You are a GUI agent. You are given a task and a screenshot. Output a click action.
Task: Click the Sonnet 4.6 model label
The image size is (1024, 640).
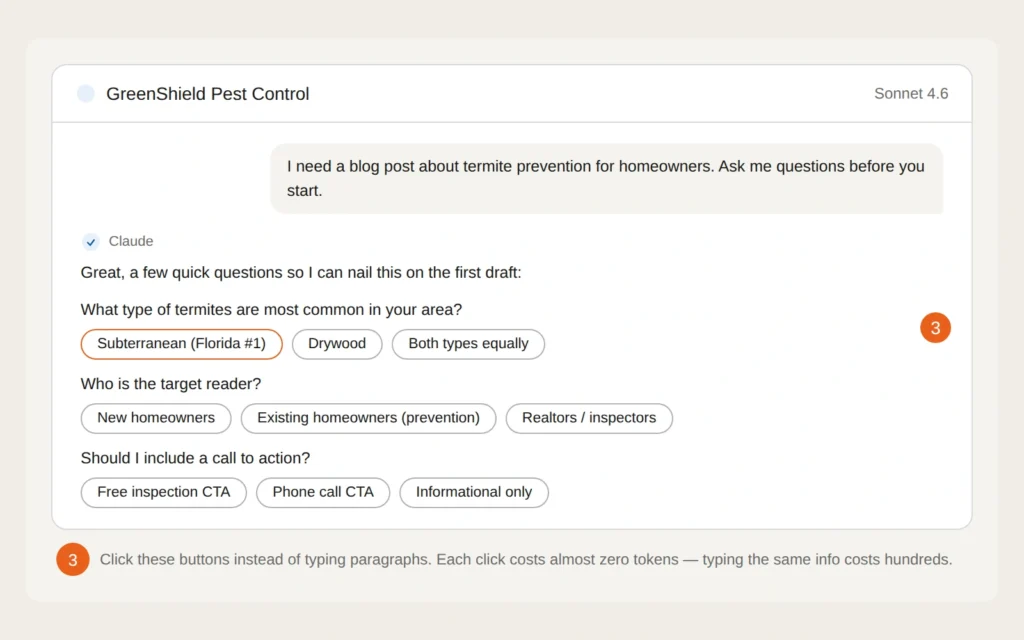911,93
